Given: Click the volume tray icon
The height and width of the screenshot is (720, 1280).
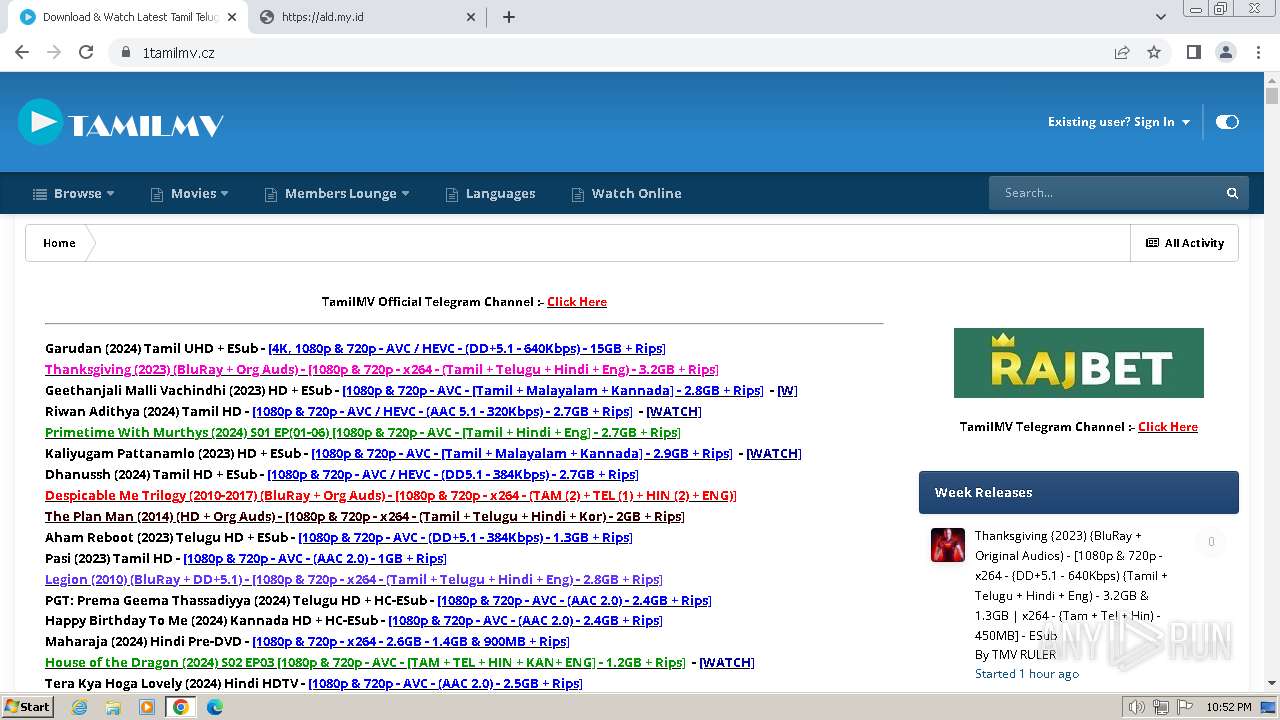Looking at the screenshot, I should [x=1136, y=707].
